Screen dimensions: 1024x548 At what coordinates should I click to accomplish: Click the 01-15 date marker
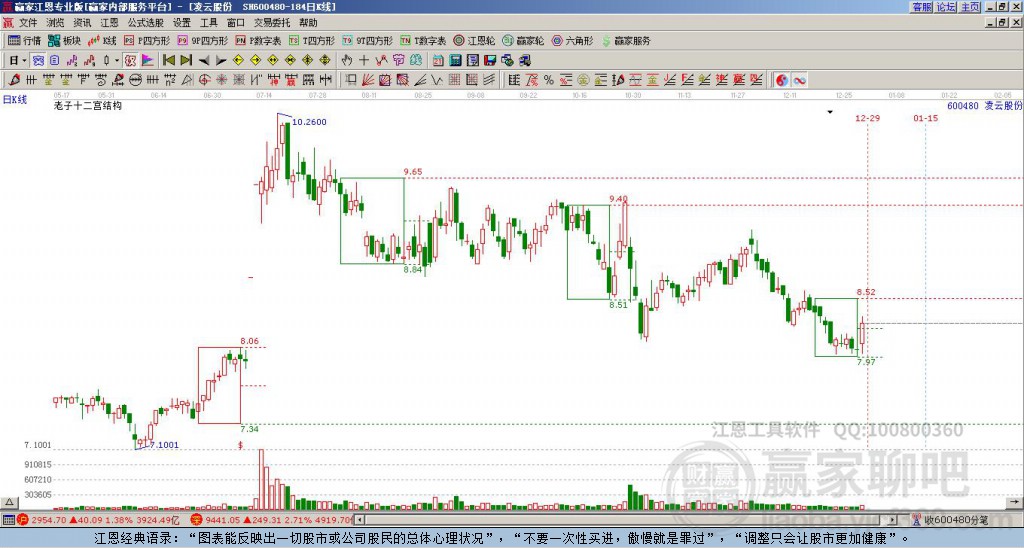coord(925,118)
